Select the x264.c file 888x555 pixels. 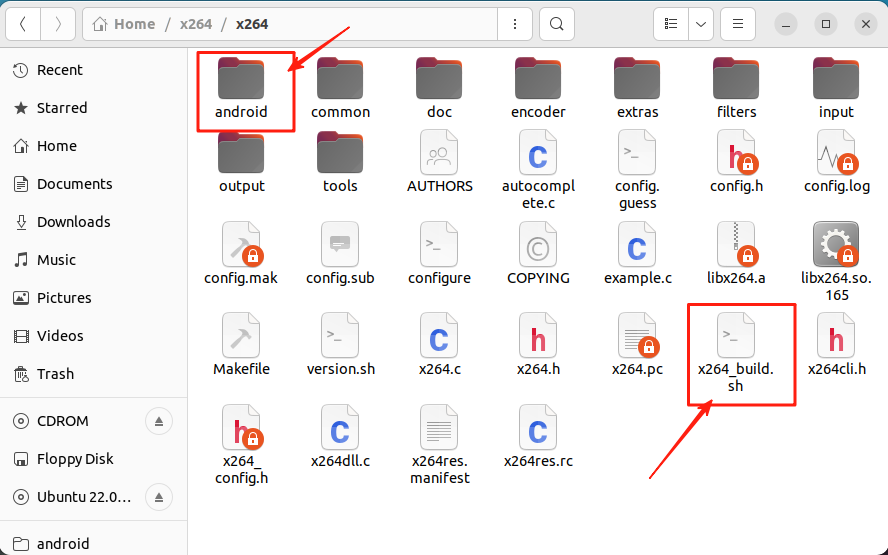tap(439, 344)
